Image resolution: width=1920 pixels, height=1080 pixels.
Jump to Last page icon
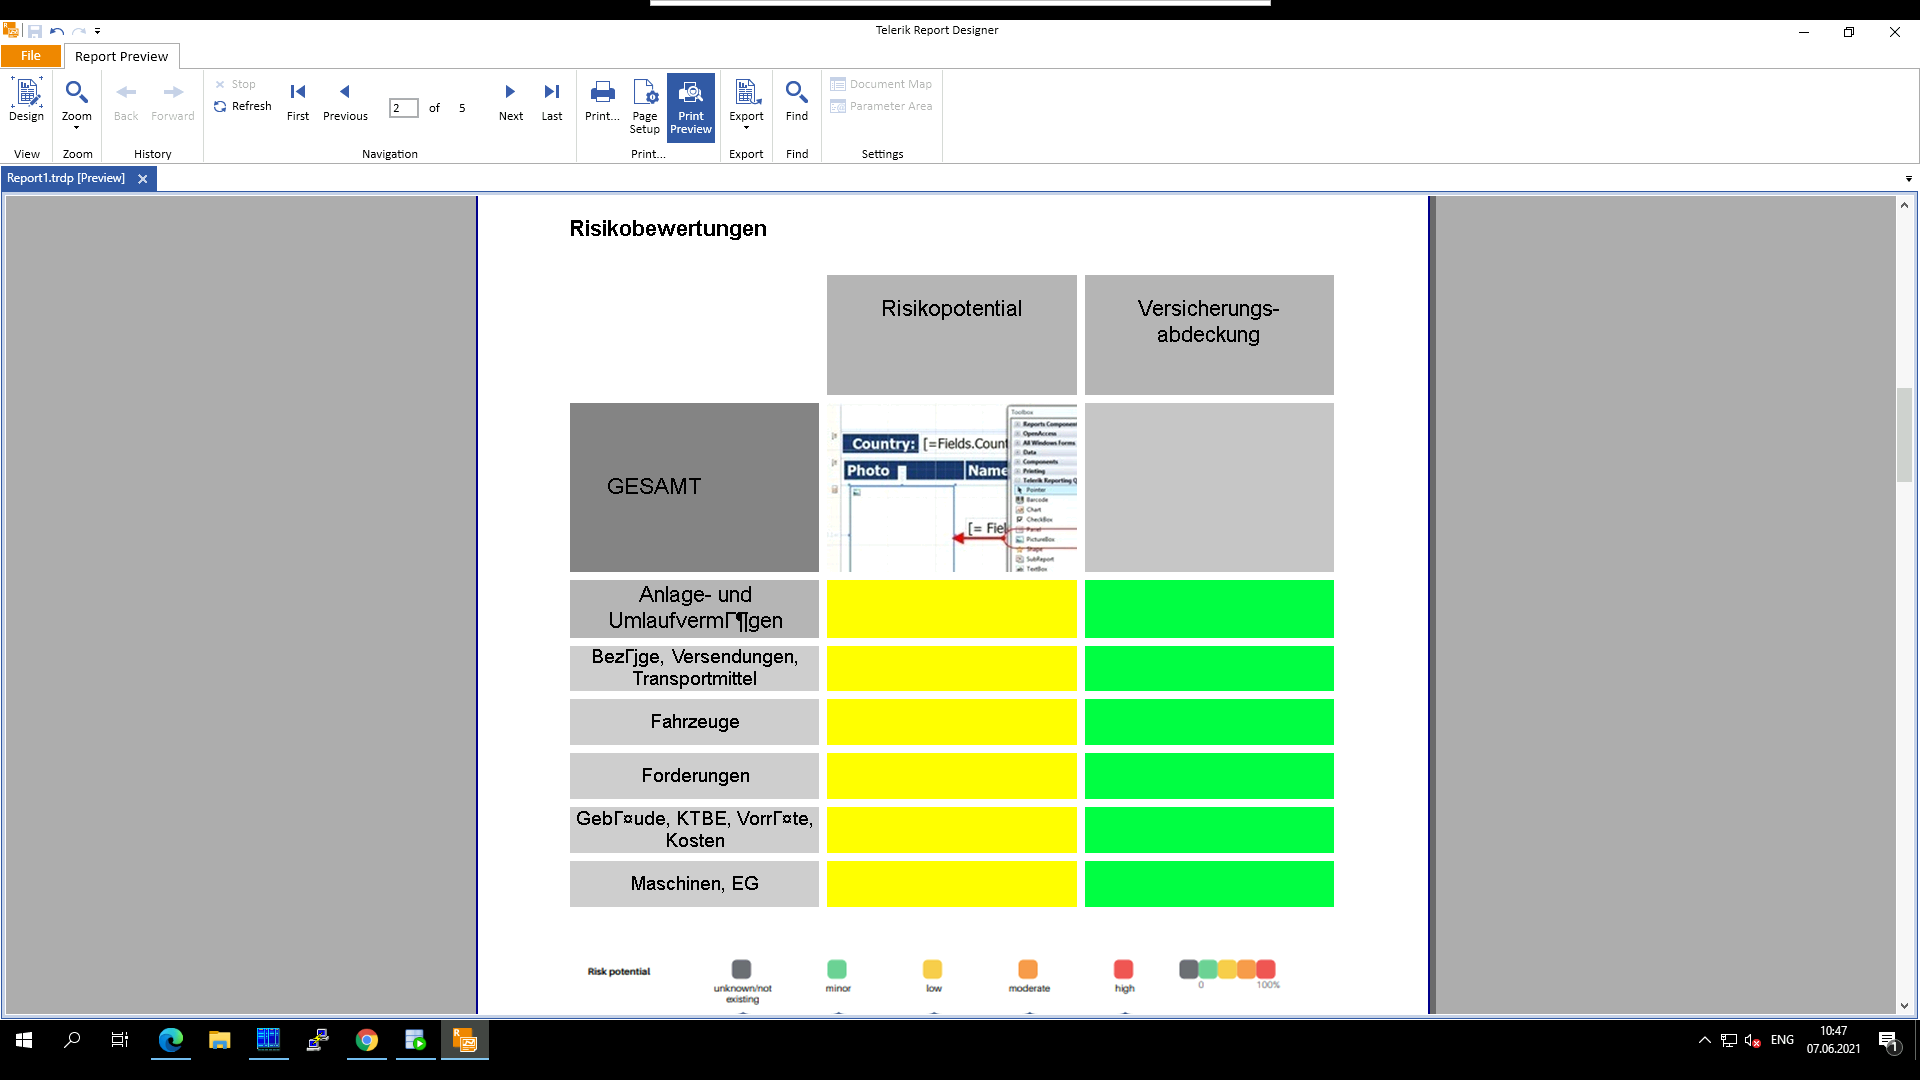[x=552, y=92]
